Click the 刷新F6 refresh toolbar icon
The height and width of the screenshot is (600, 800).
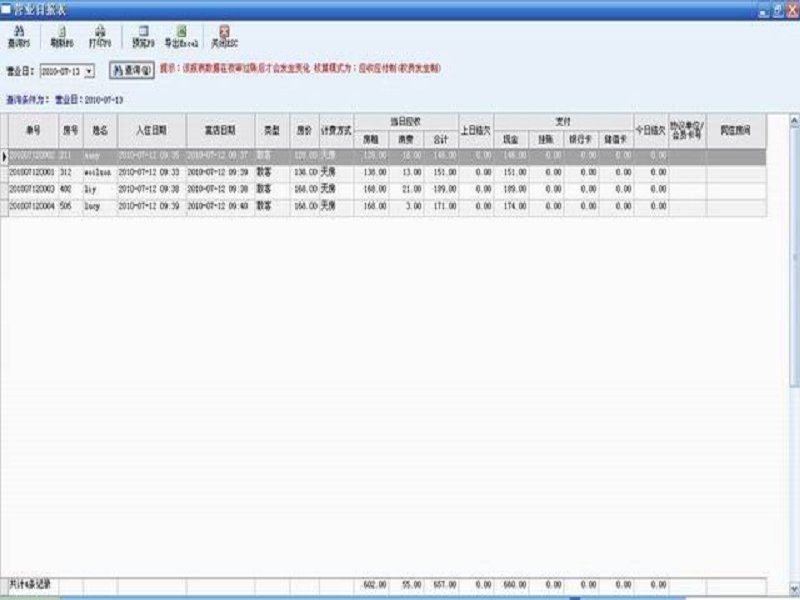coord(60,37)
